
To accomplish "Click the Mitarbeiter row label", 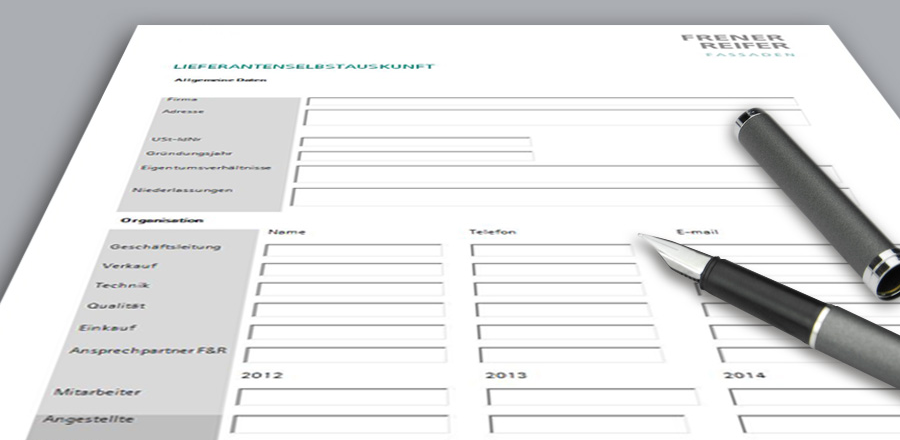I will click(97, 392).
